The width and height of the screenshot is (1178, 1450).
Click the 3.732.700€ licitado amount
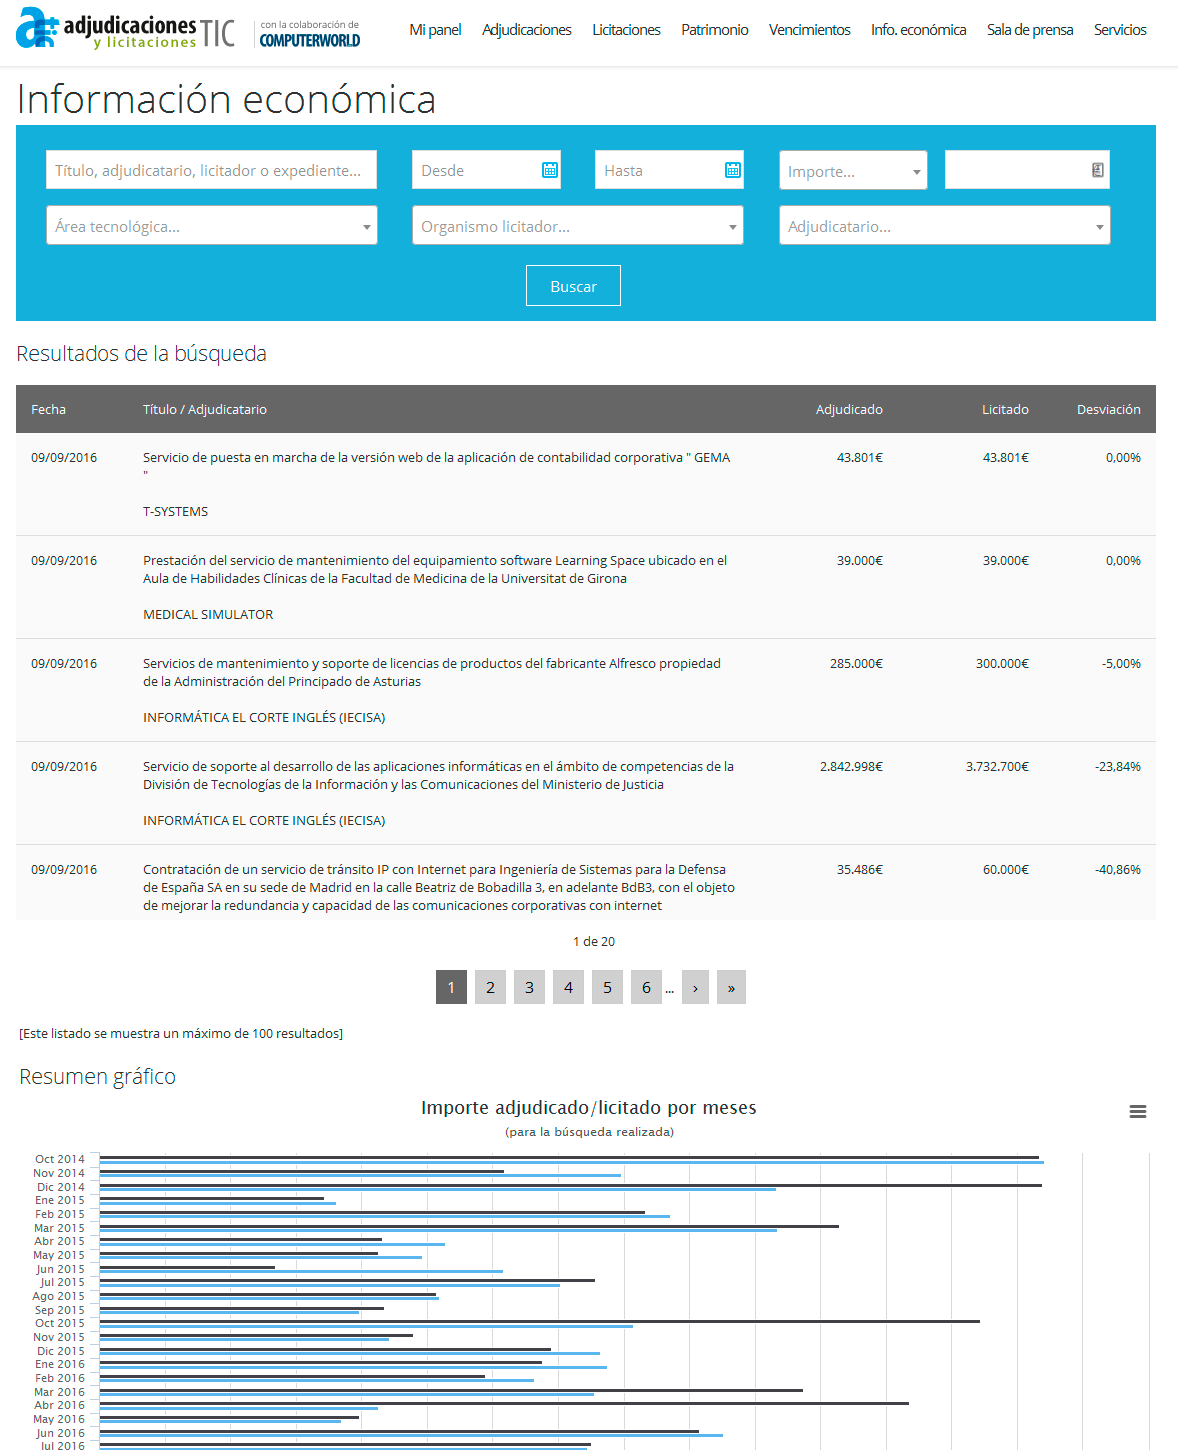click(x=997, y=766)
